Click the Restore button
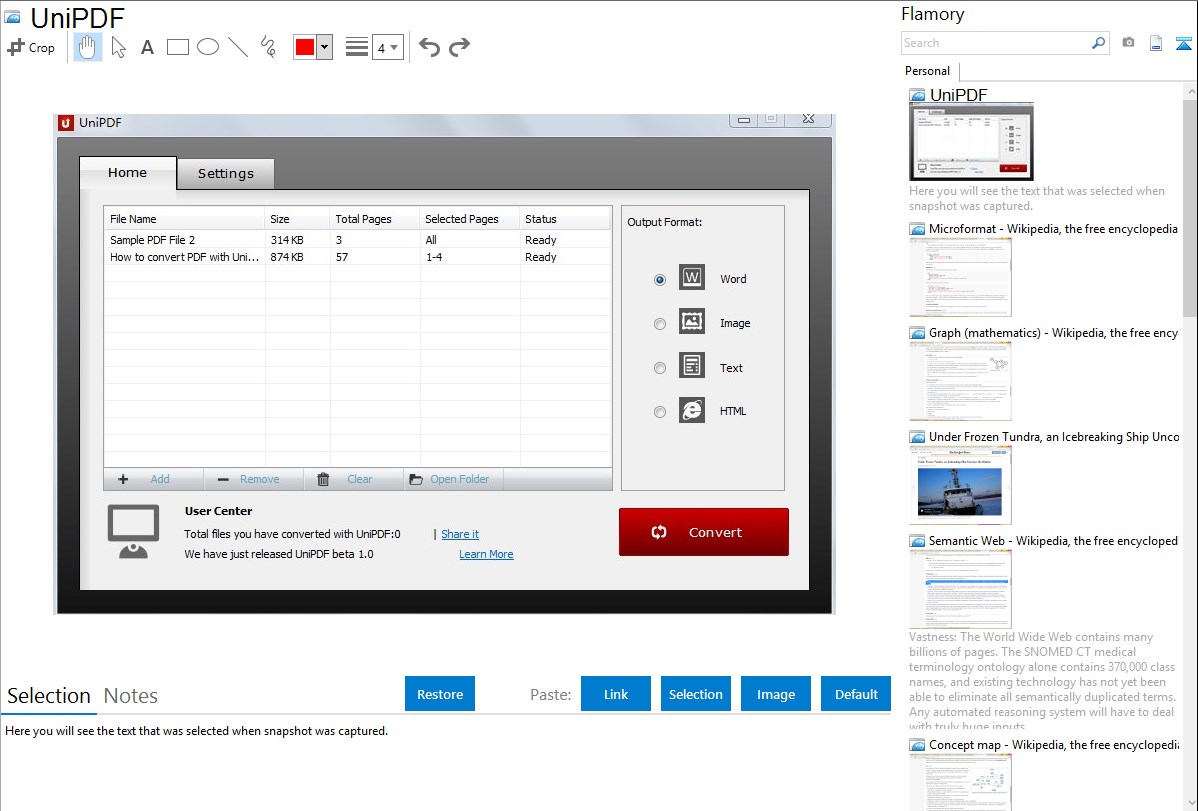Screen dimensions: 1198x811 click(x=440, y=694)
